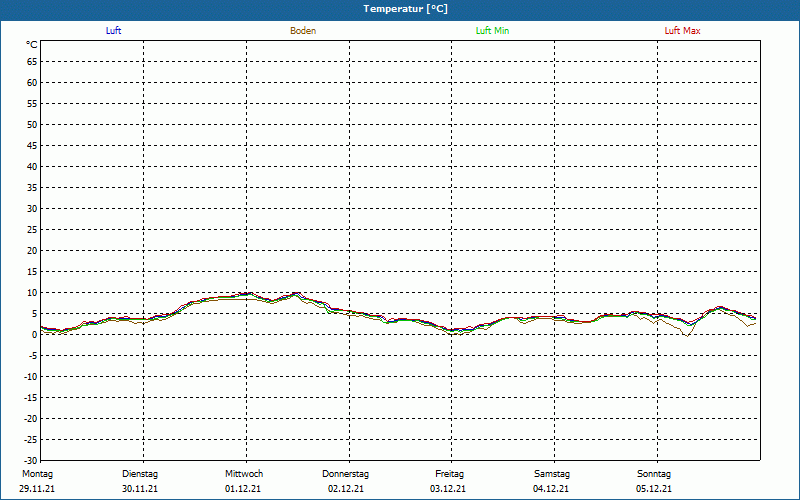The height and width of the screenshot is (500, 800).
Task: Click the green Luft Min legend label
Action: tap(492, 31)
